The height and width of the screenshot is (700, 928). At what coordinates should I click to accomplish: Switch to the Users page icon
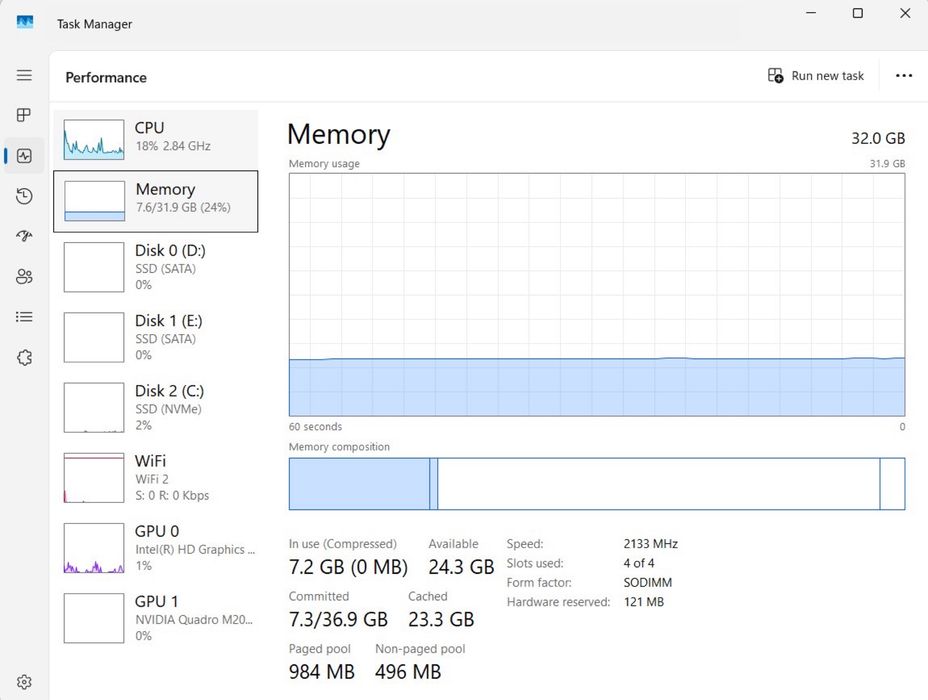point(24,277)
